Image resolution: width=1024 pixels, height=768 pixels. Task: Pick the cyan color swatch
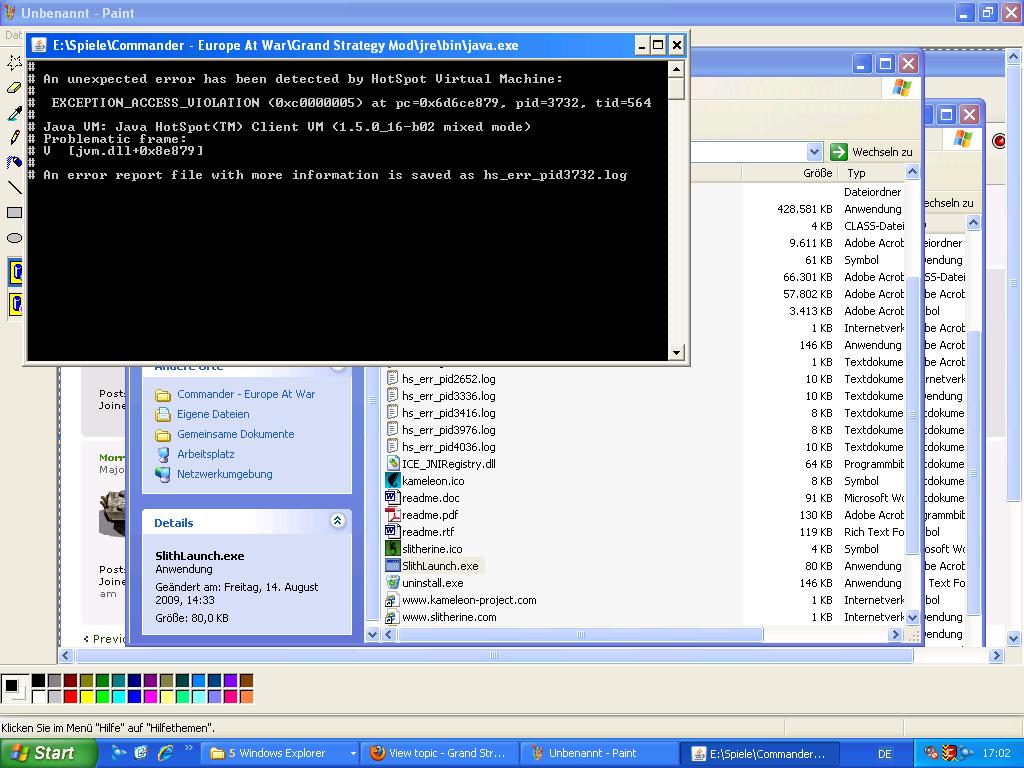118,697
